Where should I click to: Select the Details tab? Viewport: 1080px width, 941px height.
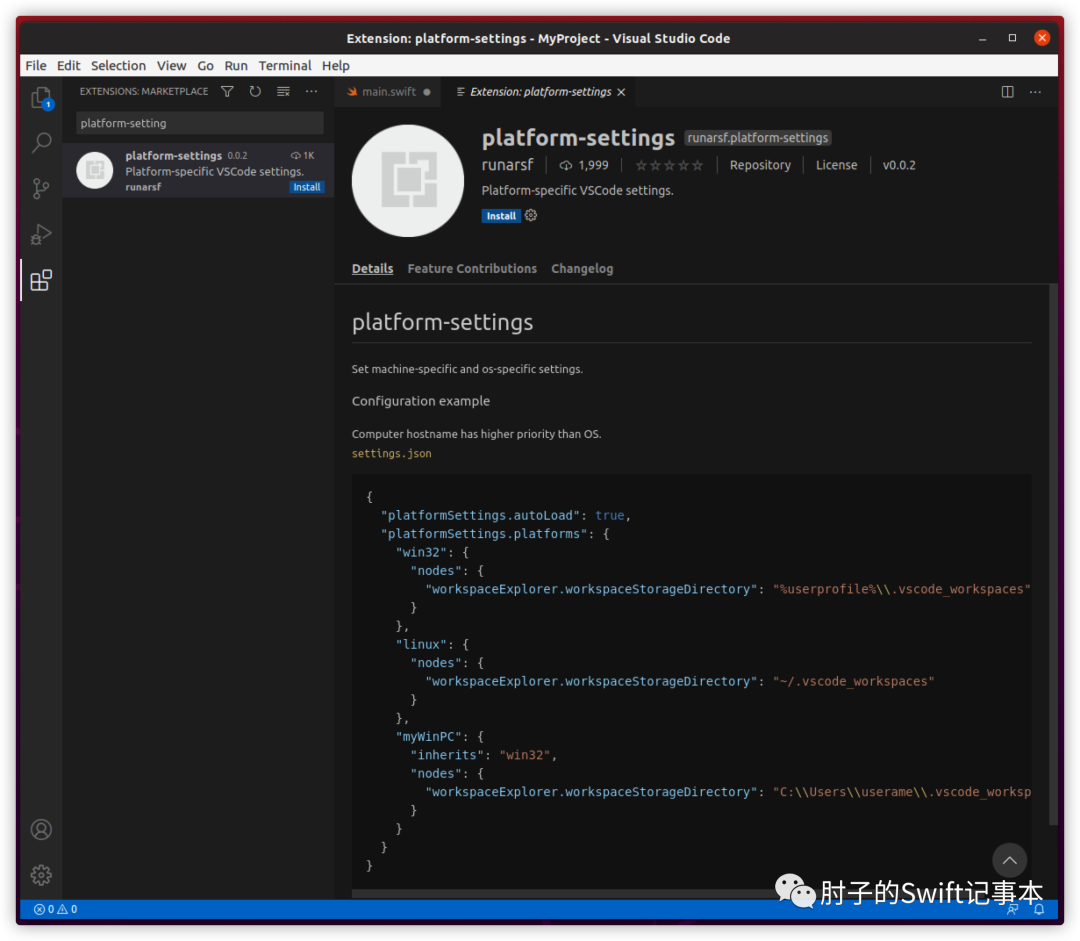tap(373, 269)
